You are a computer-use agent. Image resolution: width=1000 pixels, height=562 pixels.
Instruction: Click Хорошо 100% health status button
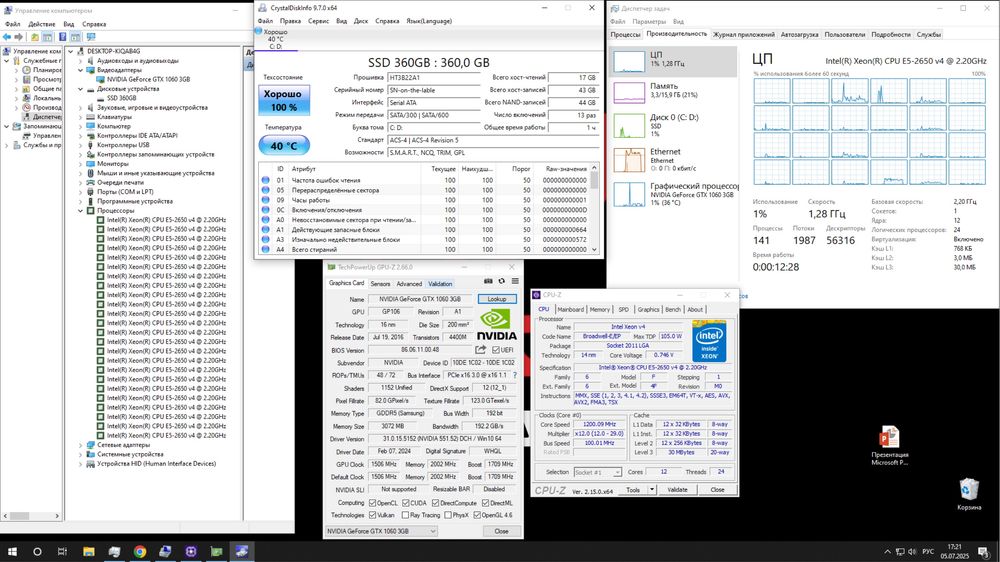284,101
